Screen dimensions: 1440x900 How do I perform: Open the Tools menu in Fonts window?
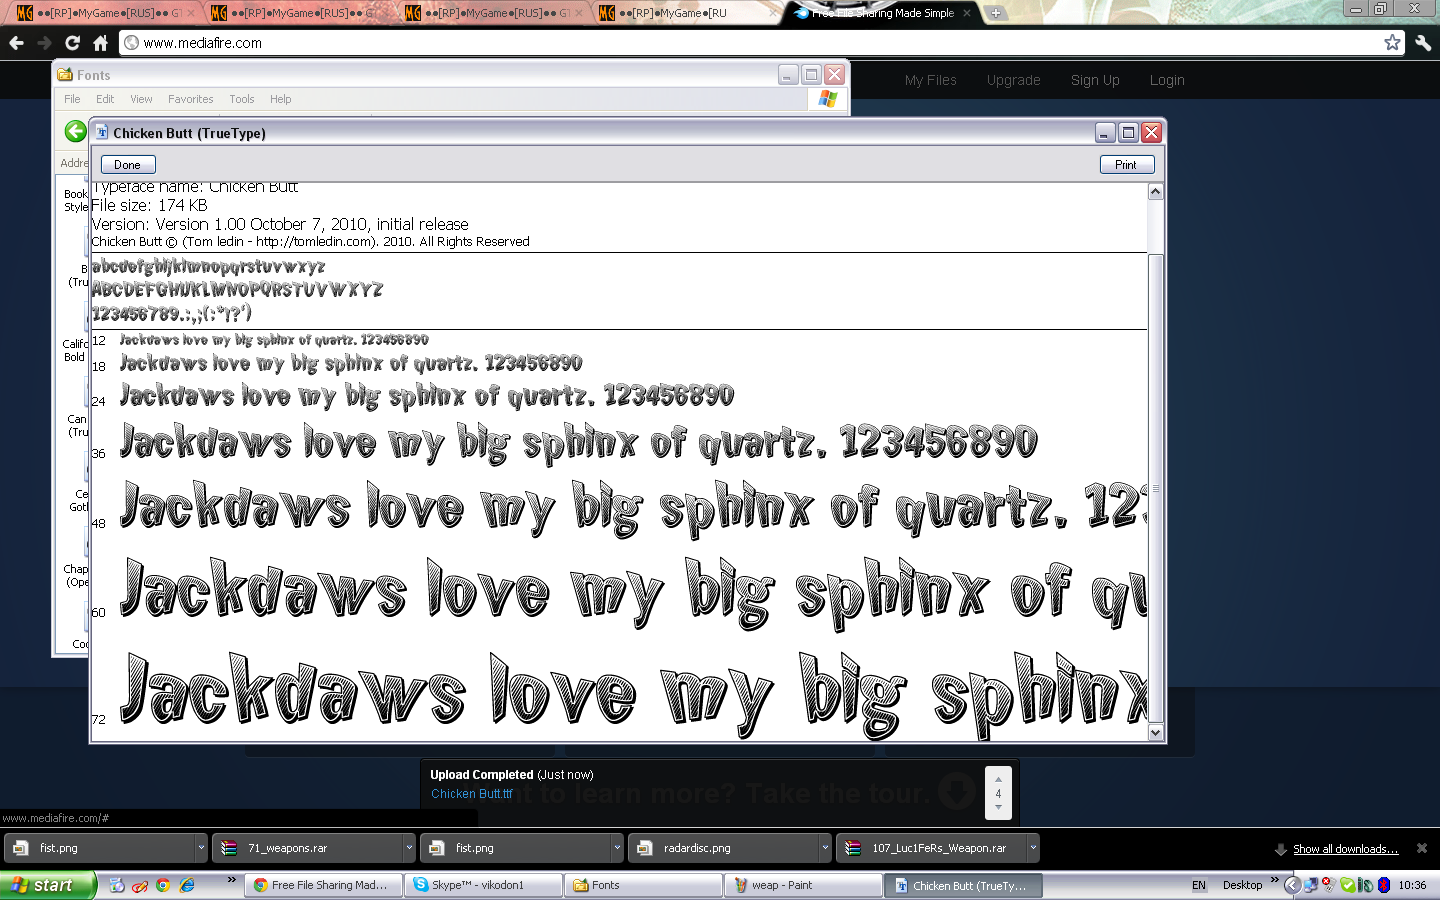click(241, 99)
